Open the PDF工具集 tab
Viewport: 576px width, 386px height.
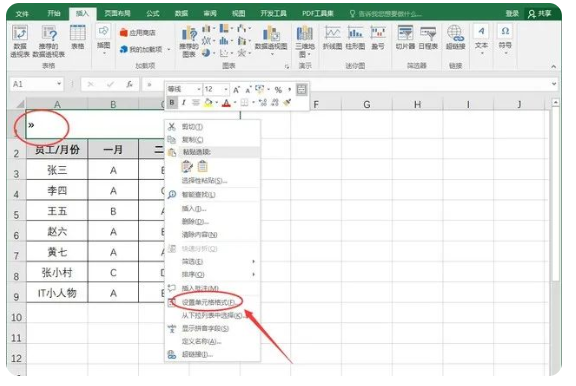click(x=318, y=14)
